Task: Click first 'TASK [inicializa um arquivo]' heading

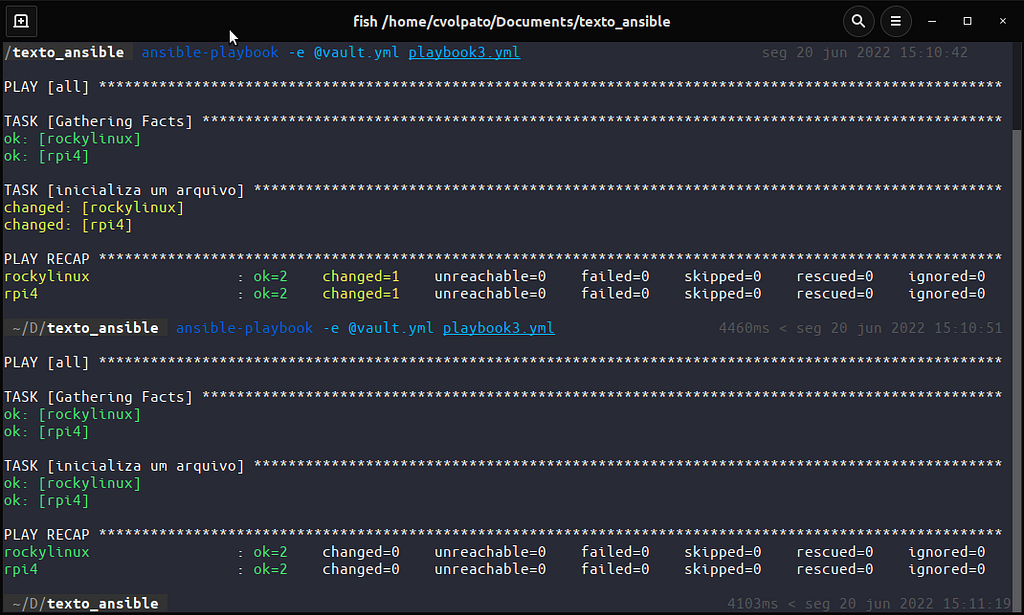Action: click(x=124, y=190)
